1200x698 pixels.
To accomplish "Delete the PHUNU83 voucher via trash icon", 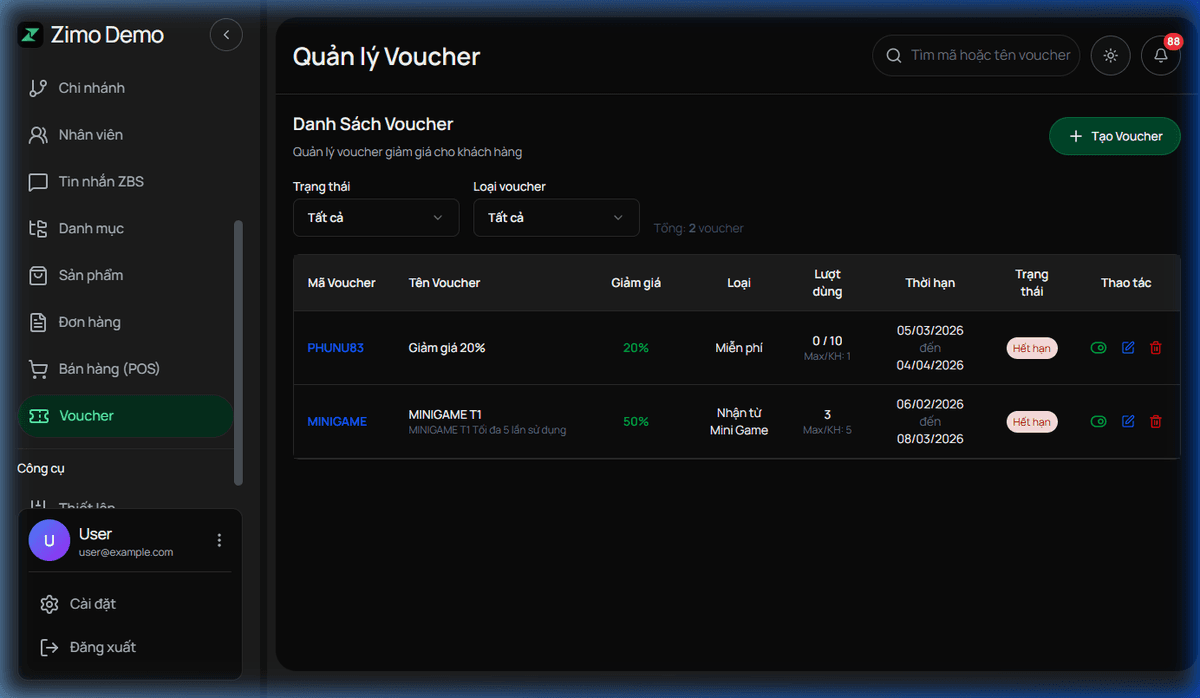I will (x=1156, y=348).
